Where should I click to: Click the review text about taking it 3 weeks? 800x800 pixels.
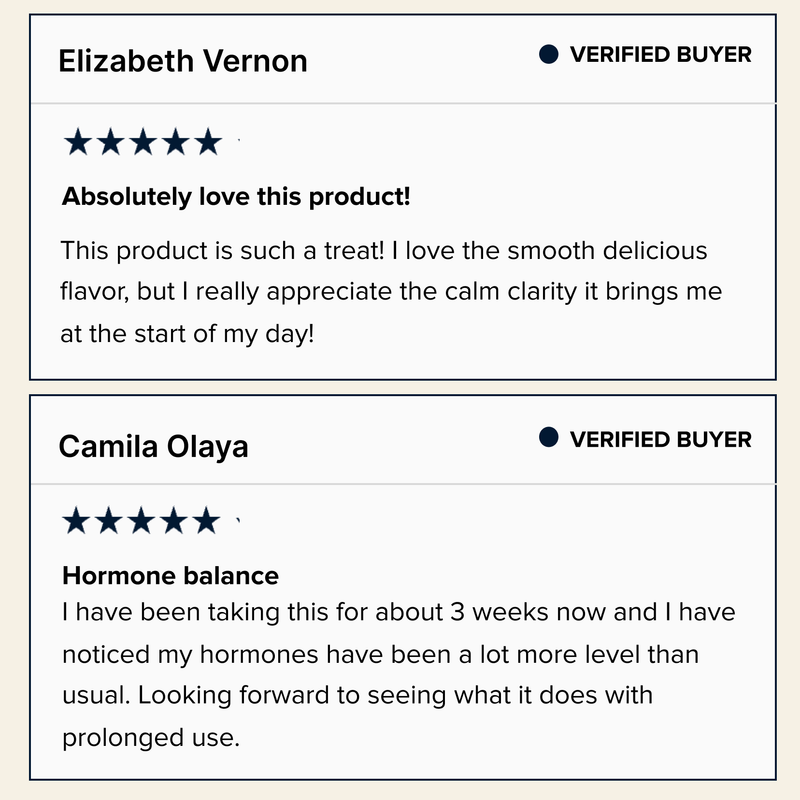coord(398,674)
